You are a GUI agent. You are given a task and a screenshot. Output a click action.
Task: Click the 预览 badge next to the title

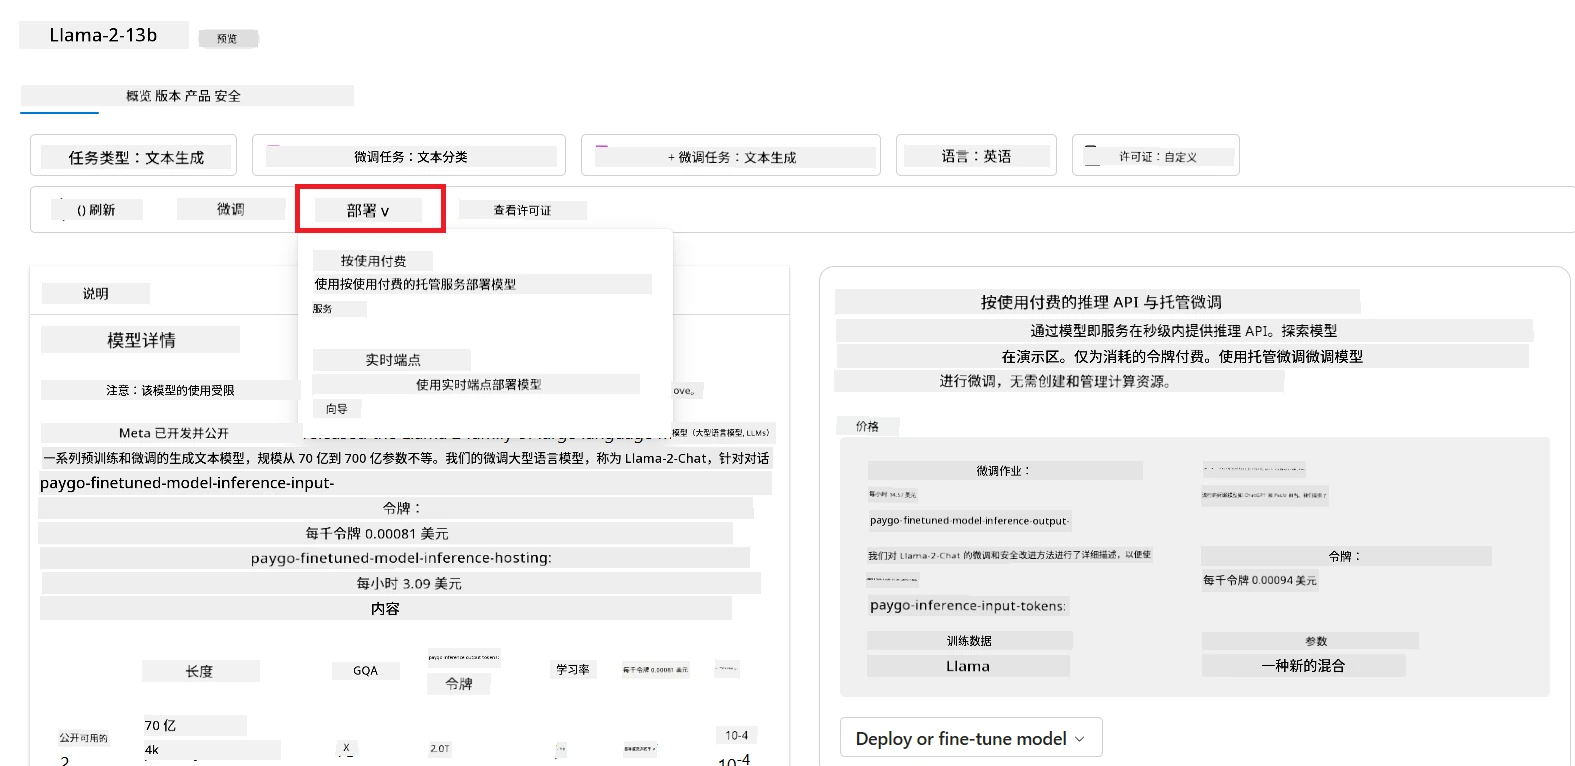[227, 39]
